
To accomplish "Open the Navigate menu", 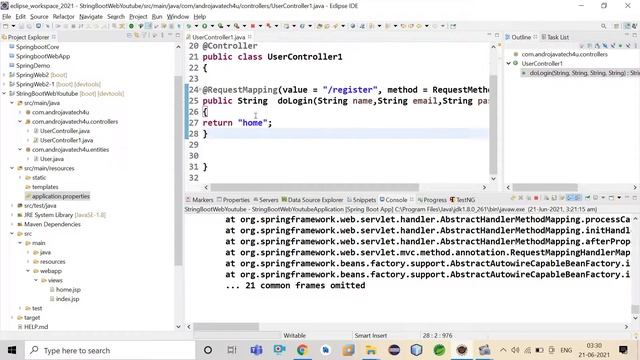I will [x=91, y=17].
